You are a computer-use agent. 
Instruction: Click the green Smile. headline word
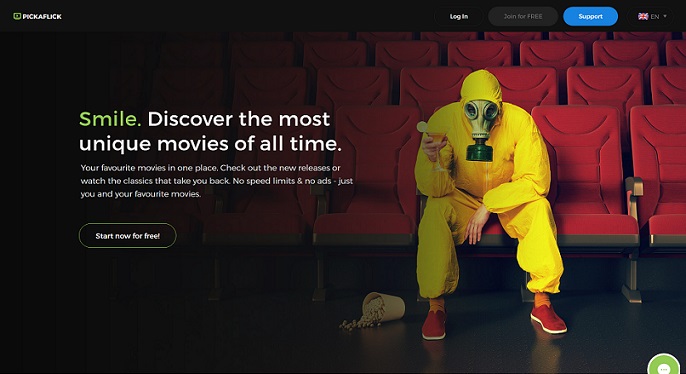[110, 119]
